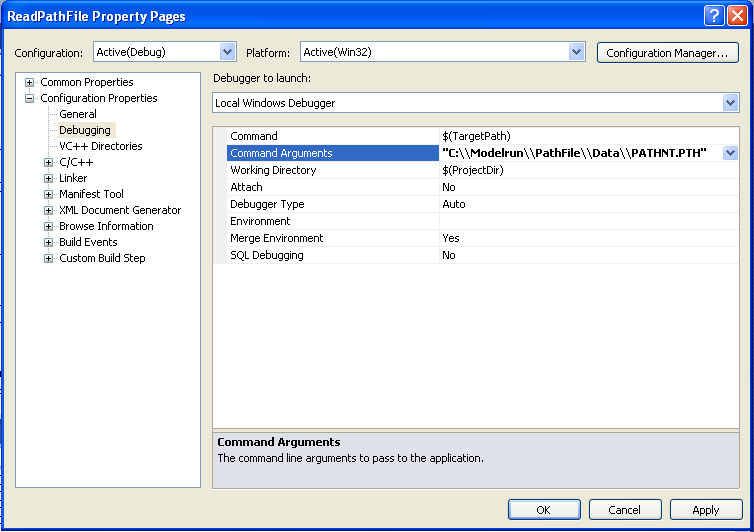Click the empty Environment value field

[x=589, y=221]
